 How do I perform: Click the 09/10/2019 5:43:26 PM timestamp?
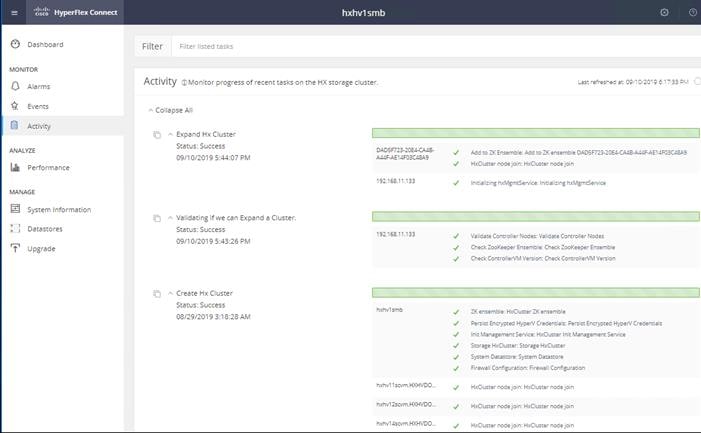(x=213, y=241)
